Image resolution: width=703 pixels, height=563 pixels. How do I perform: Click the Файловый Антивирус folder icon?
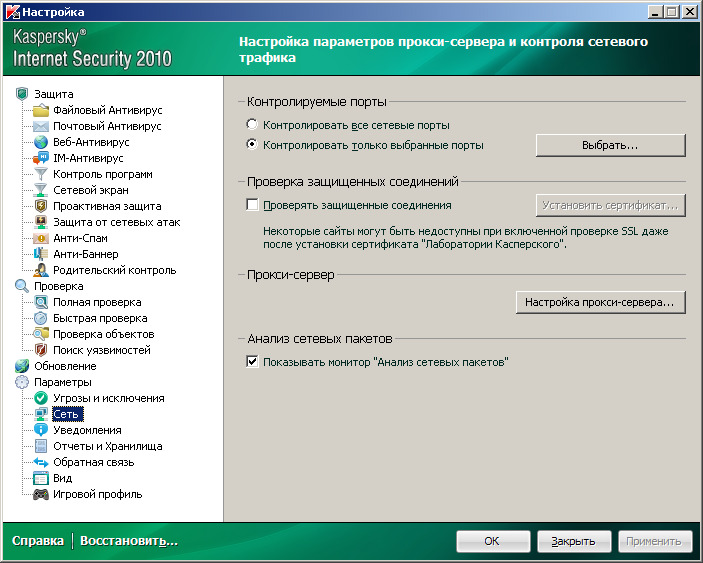click(x=41, y=110)
